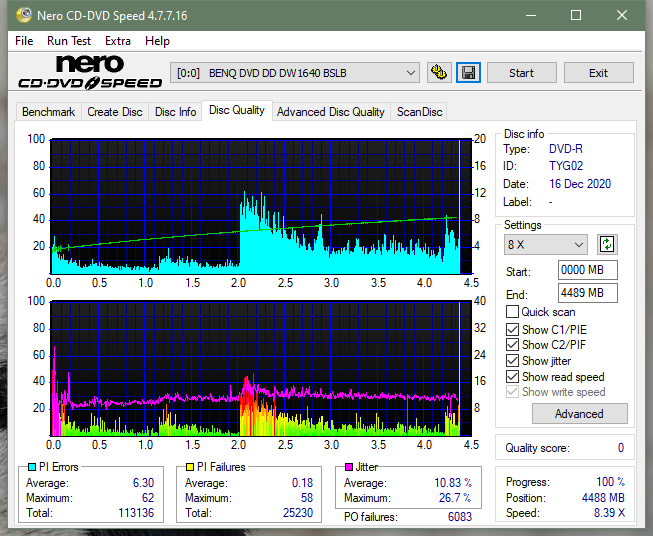Click the save results floppy icon
Image resolution: width=653 pixels, height=536 pixels.
pyautogui.click(x=469, y=73)
